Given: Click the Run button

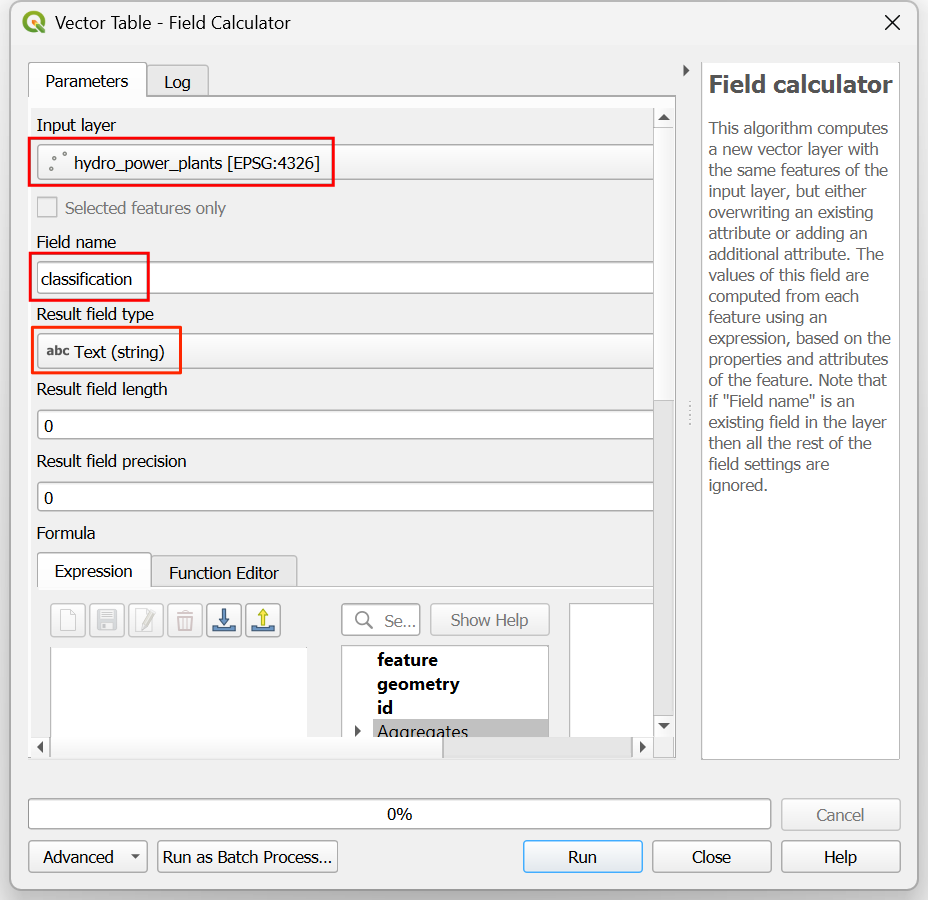Looking at the screenshot, I should pos(582,856).
